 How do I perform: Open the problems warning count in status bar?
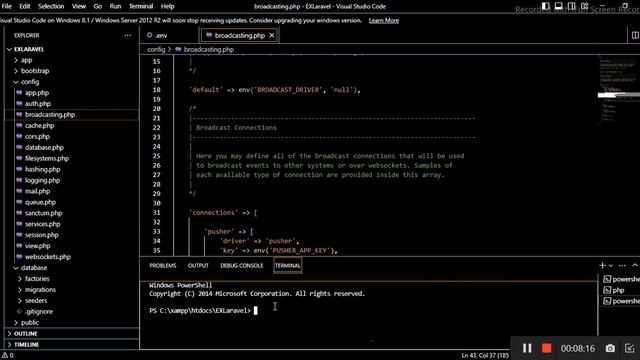point(8,356)
